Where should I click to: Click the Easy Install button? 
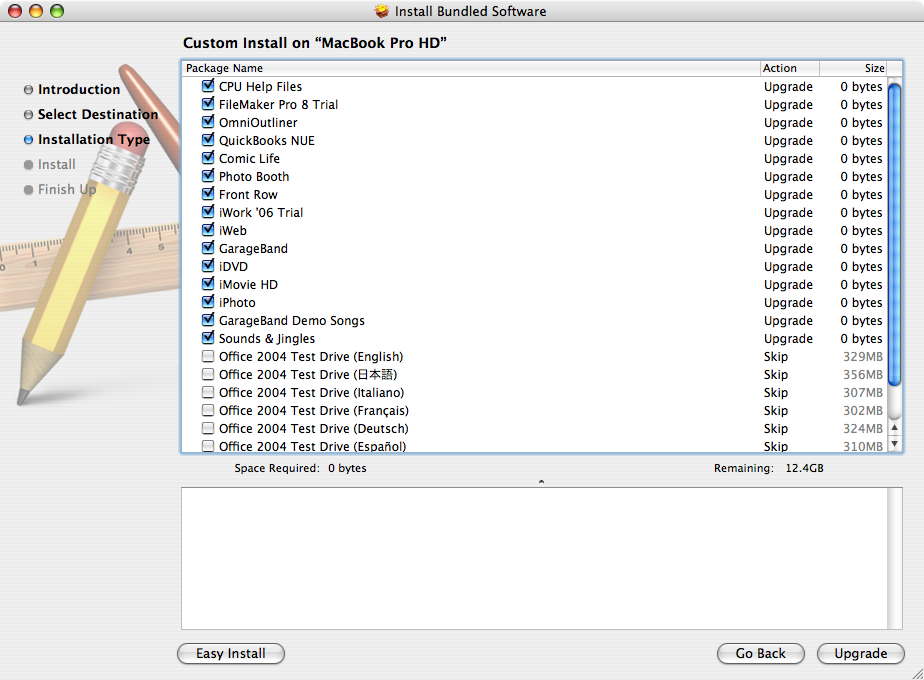coord(231,653)
